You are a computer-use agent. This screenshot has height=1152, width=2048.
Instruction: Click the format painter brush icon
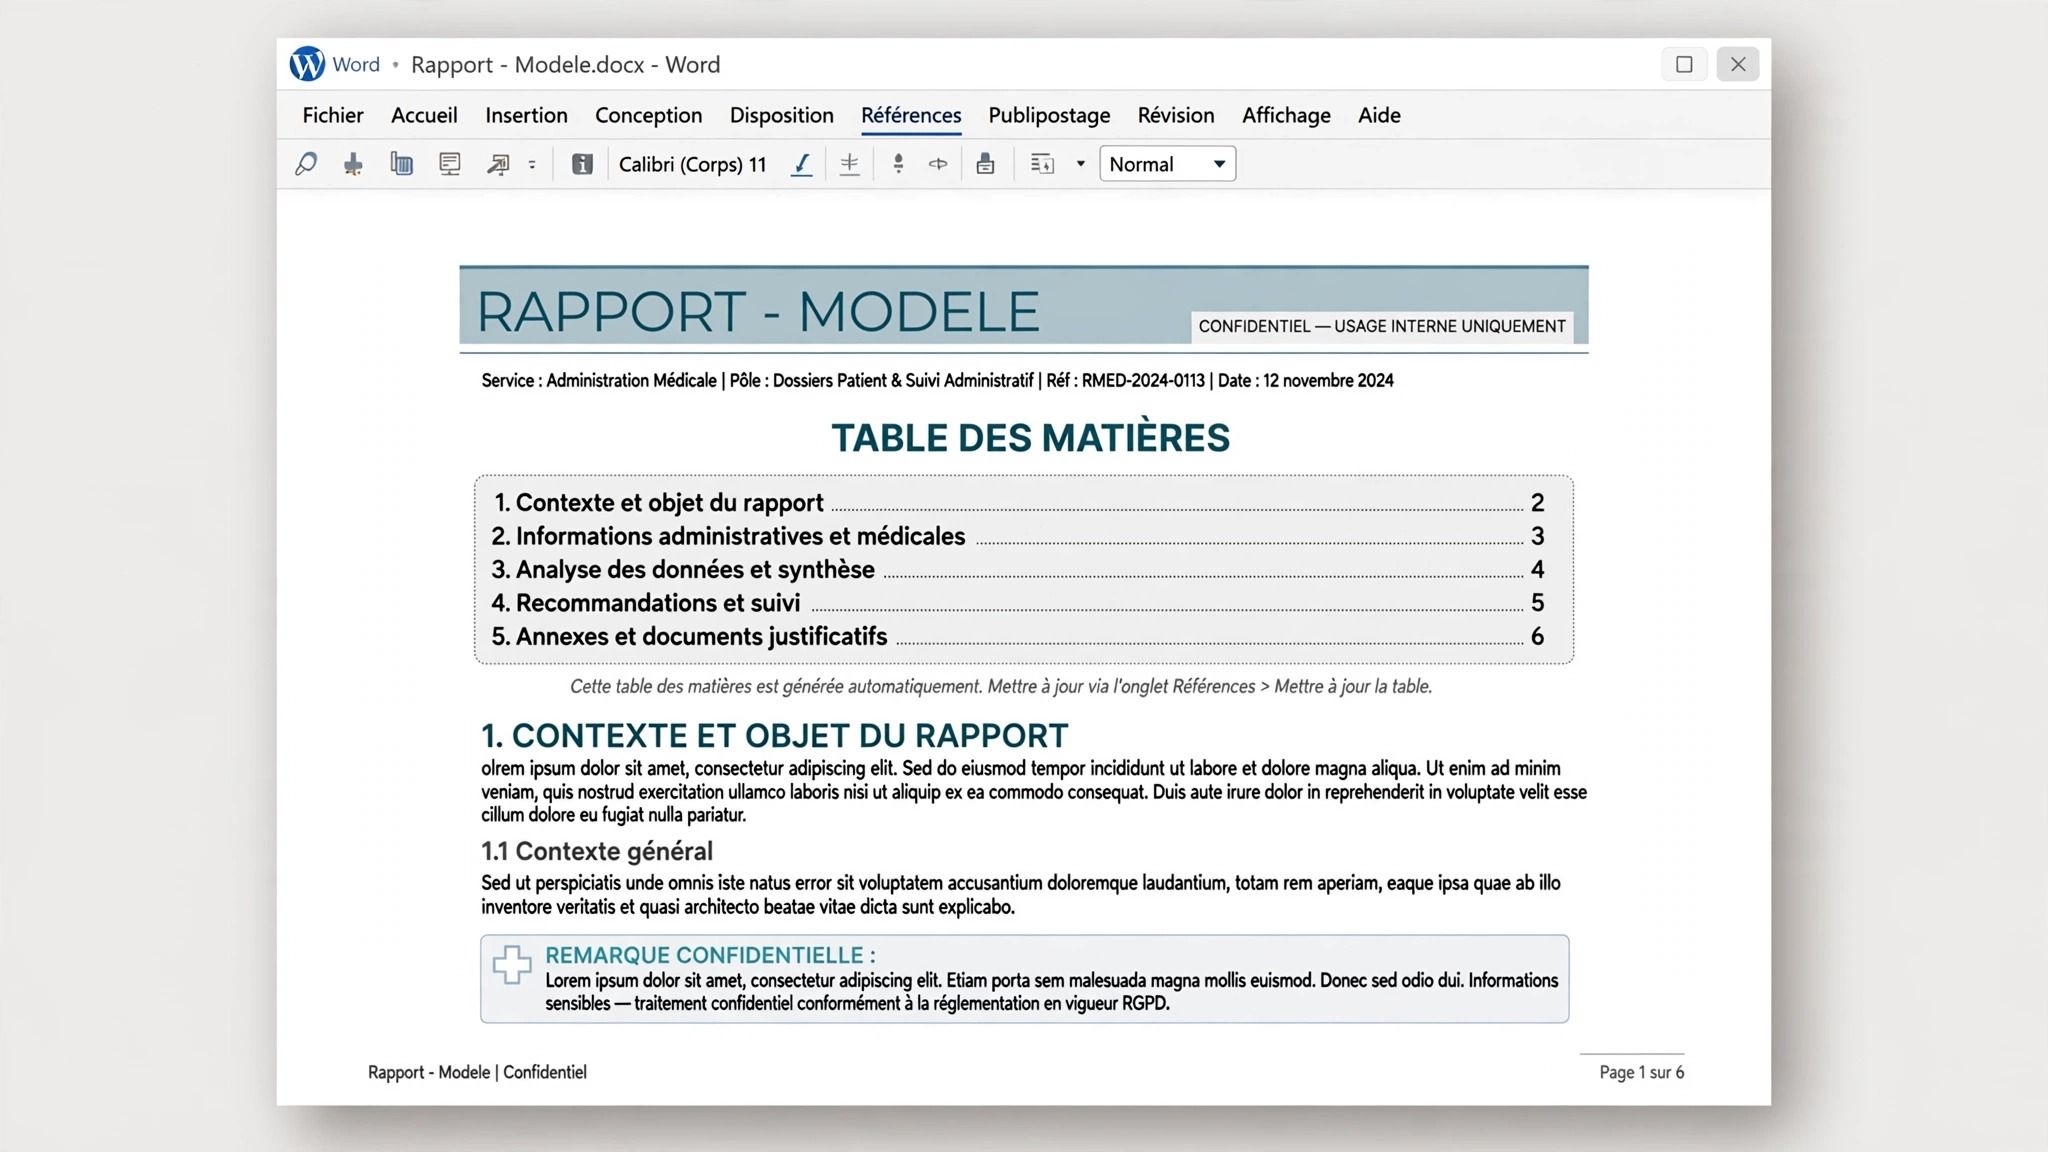tap(353, 164)
